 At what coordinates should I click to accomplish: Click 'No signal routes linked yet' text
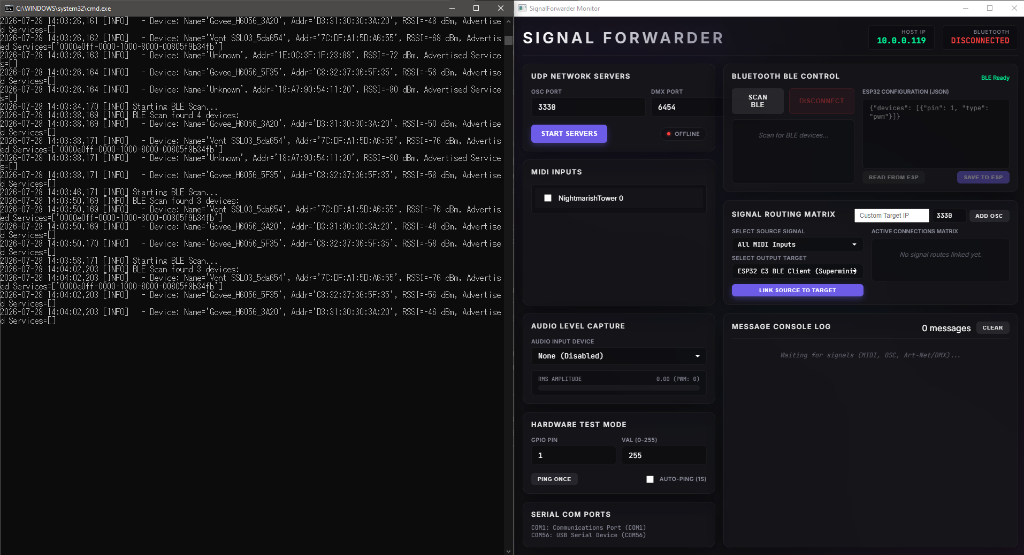tap(940, 255)
